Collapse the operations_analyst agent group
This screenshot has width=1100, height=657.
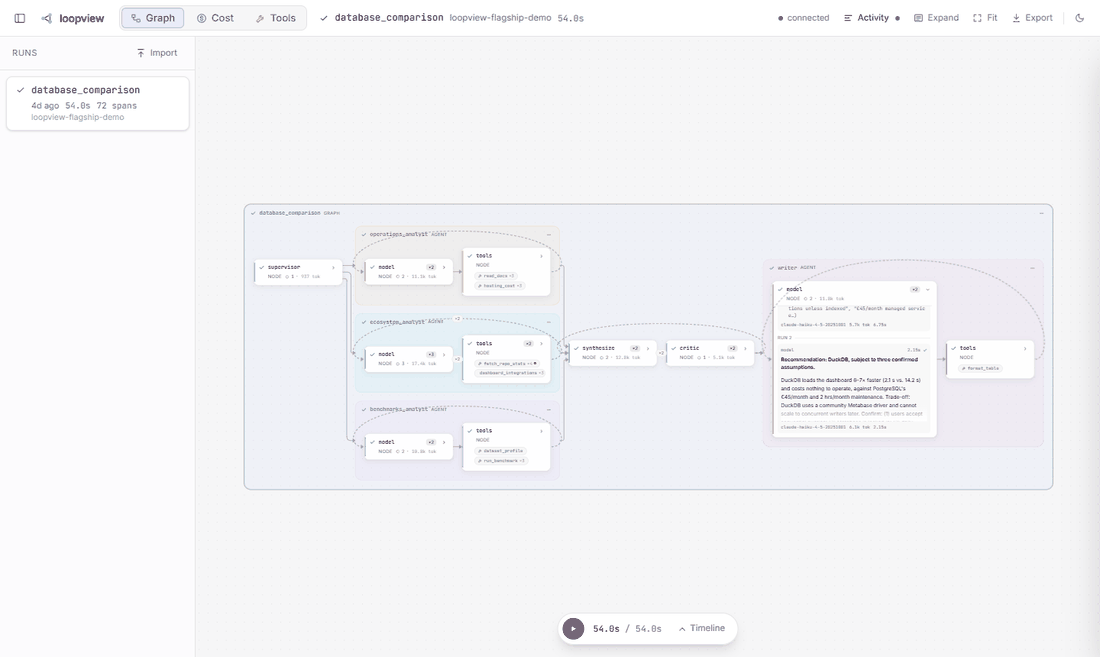pyautogui.click(x=549, y=234)
